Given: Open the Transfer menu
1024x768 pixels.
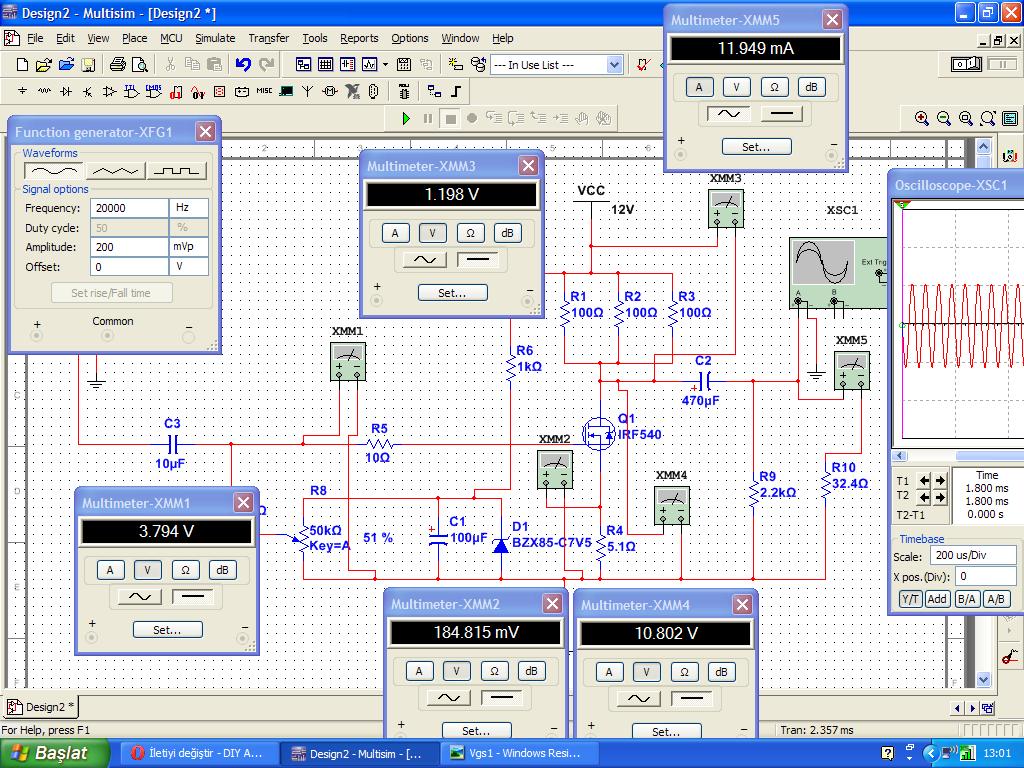Looking at the screenshot, I should click(268, 38).
